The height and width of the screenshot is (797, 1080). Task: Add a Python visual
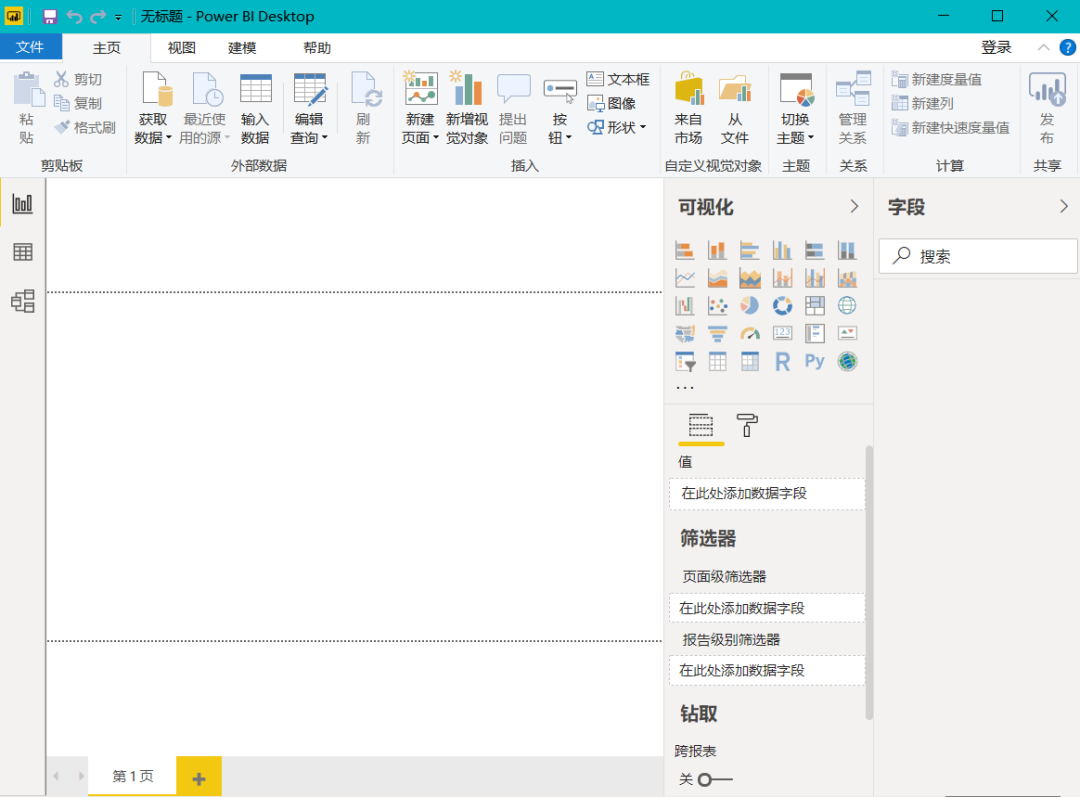(814, 362)
